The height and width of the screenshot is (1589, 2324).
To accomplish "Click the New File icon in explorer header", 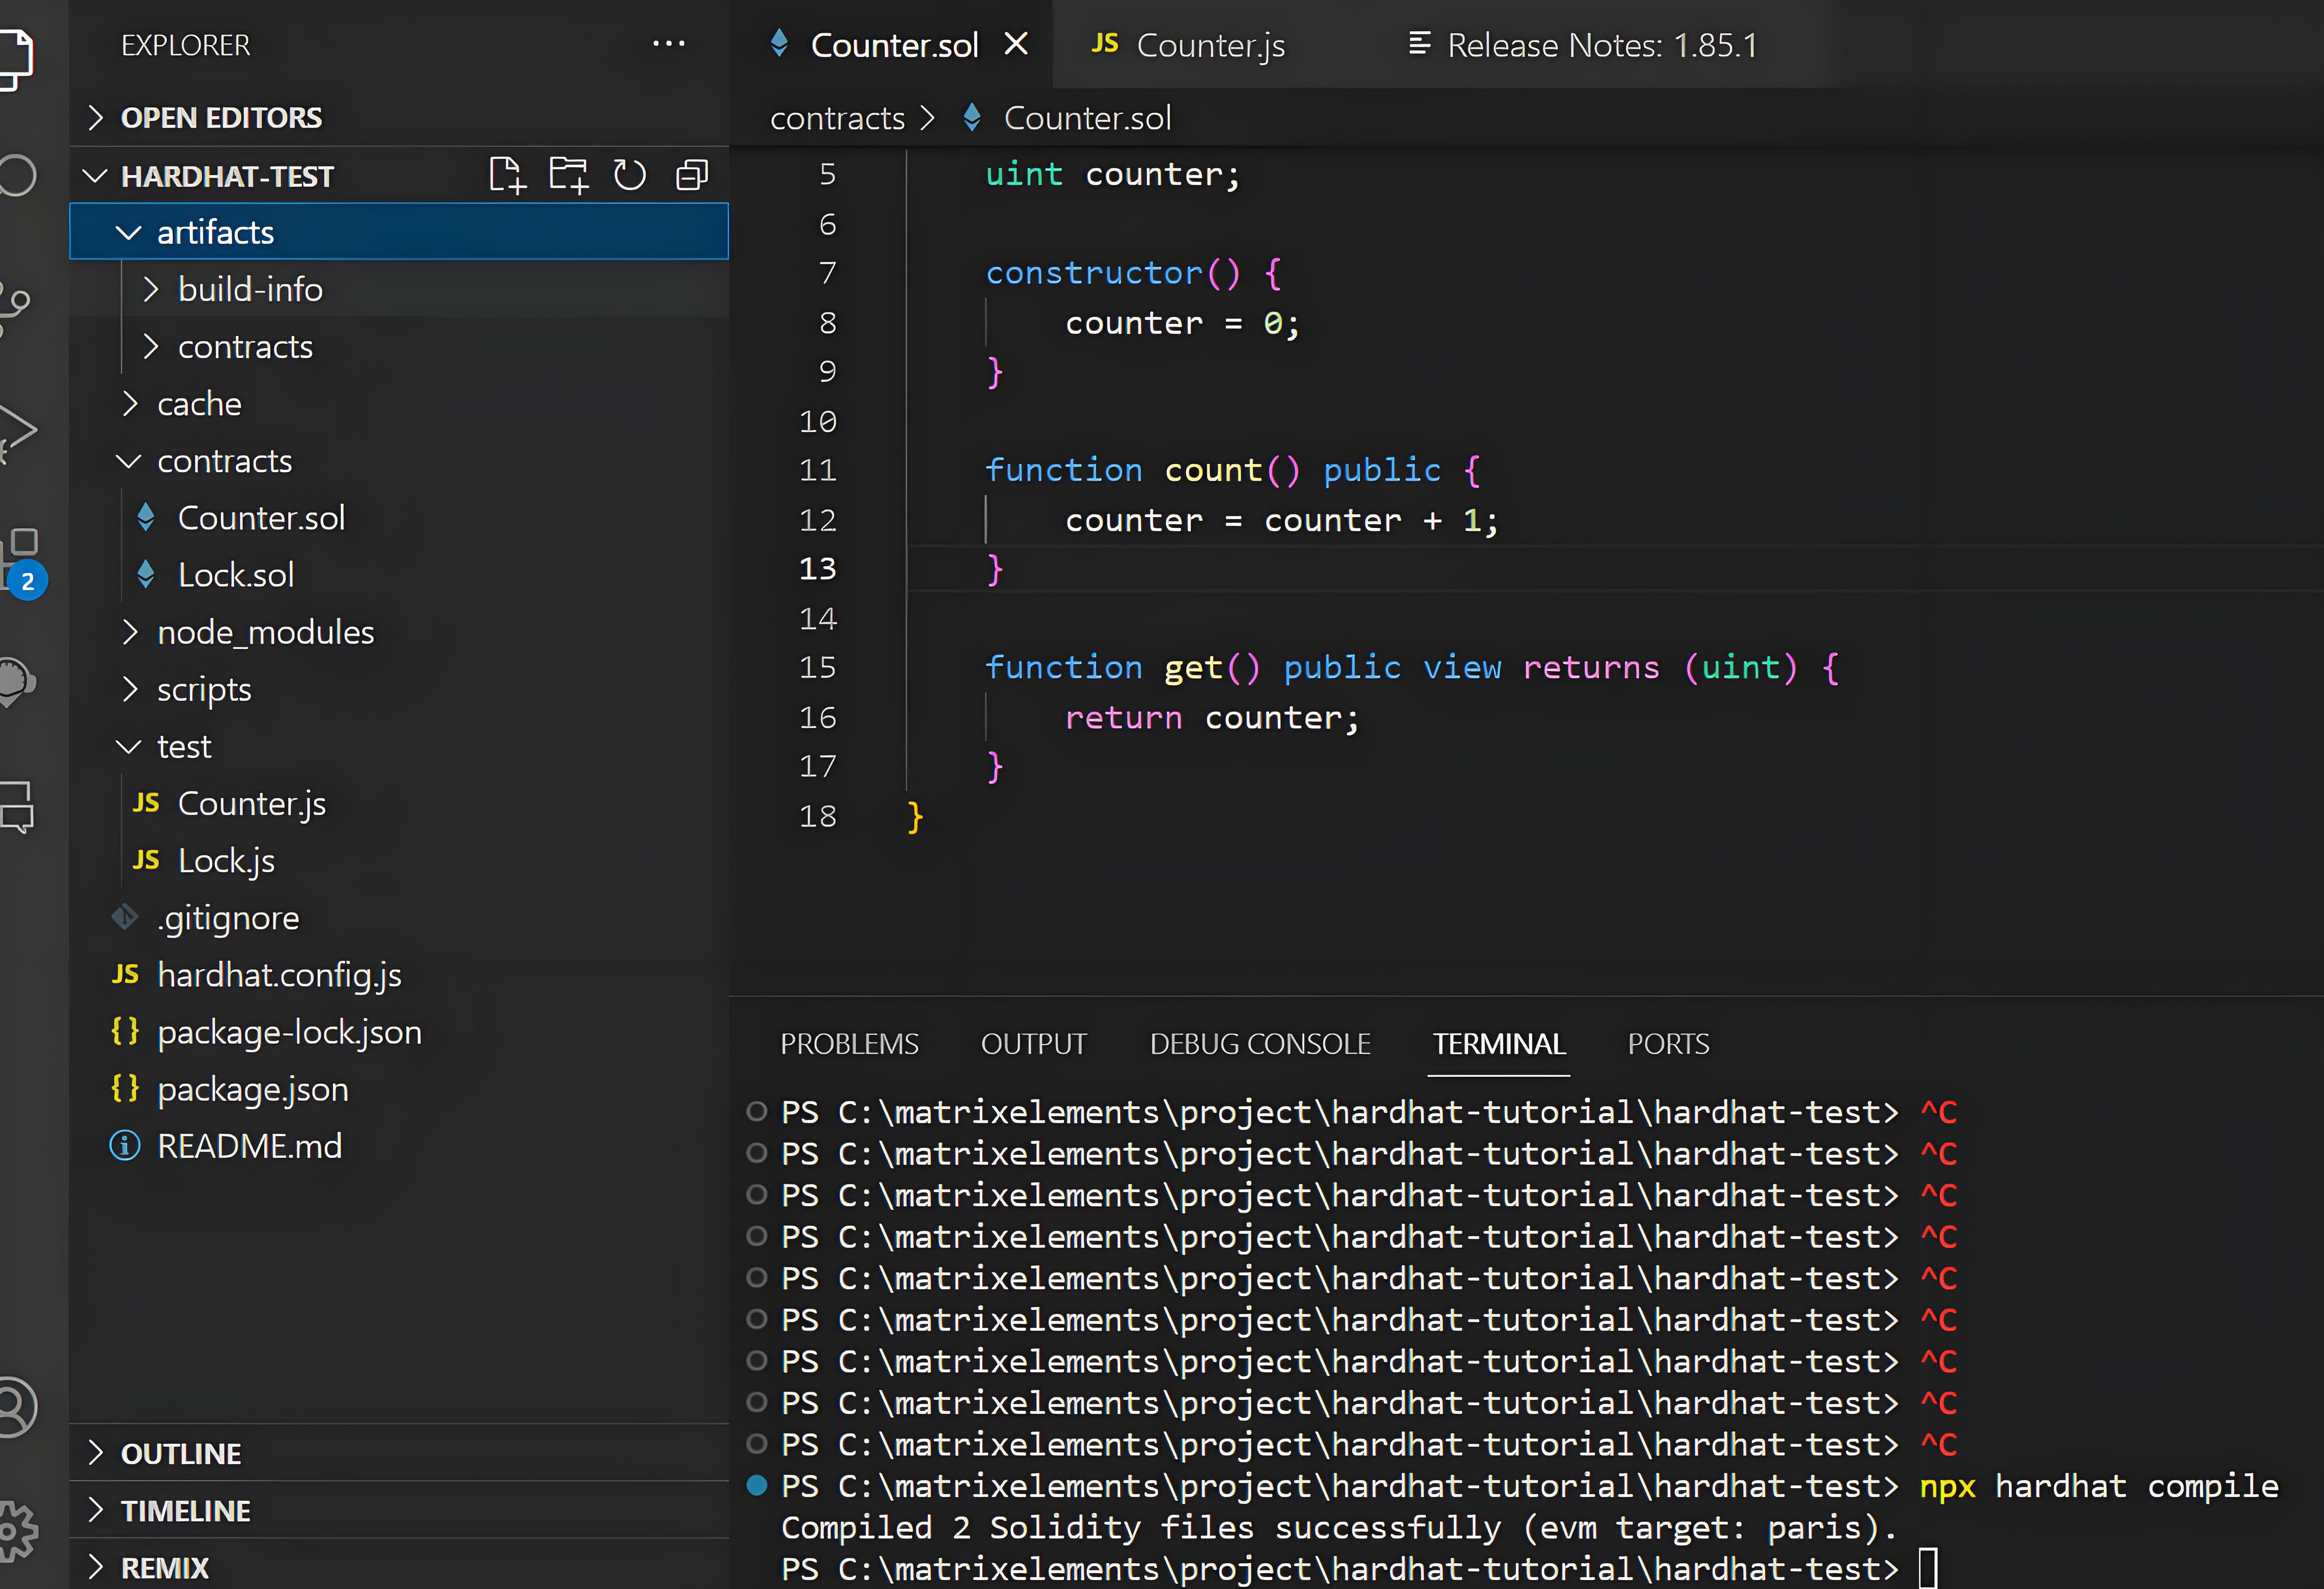I will 508,175.
